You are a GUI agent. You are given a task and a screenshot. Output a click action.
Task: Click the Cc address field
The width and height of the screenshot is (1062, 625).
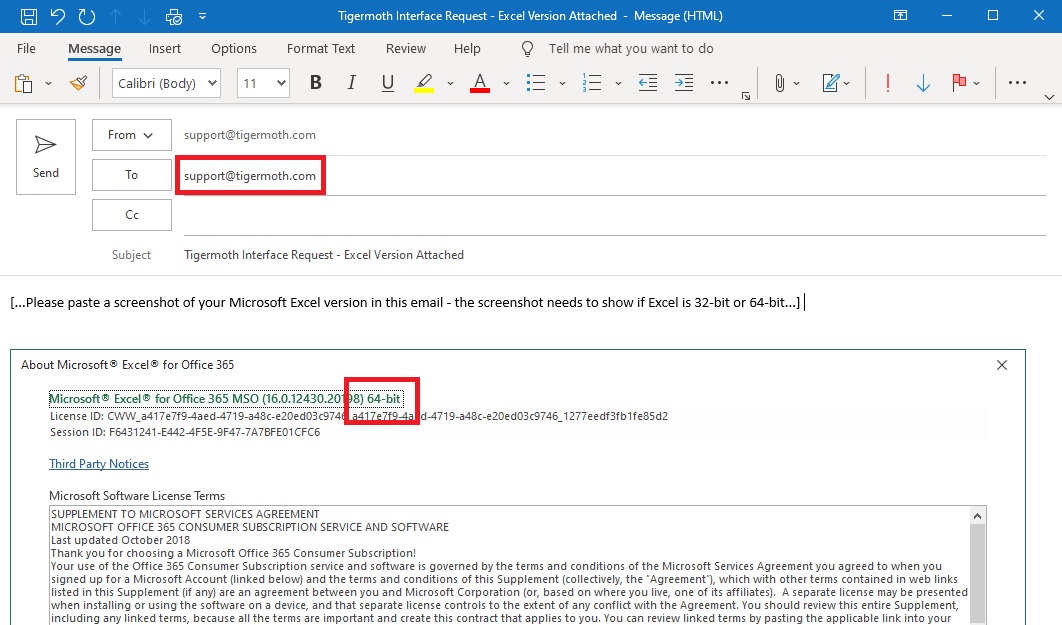click(614, 216)
